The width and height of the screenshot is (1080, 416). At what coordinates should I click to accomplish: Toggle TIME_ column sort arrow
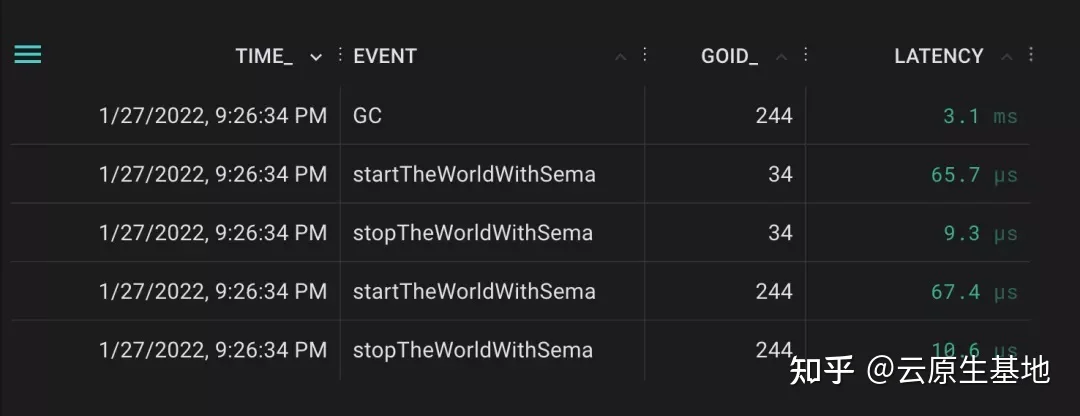pyautogui.click(x=316, y=57)
